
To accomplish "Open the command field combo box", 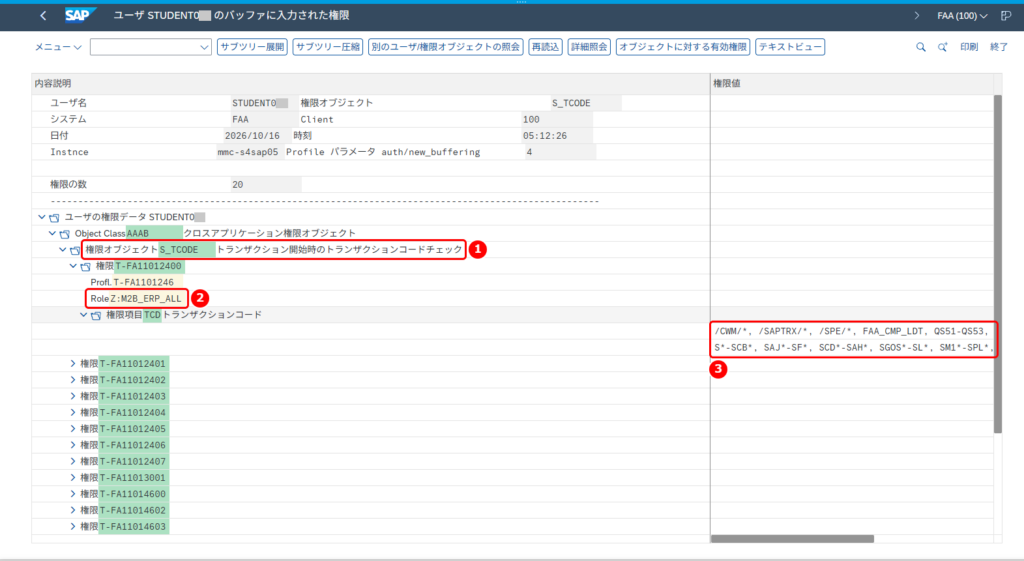I will 151,47.
